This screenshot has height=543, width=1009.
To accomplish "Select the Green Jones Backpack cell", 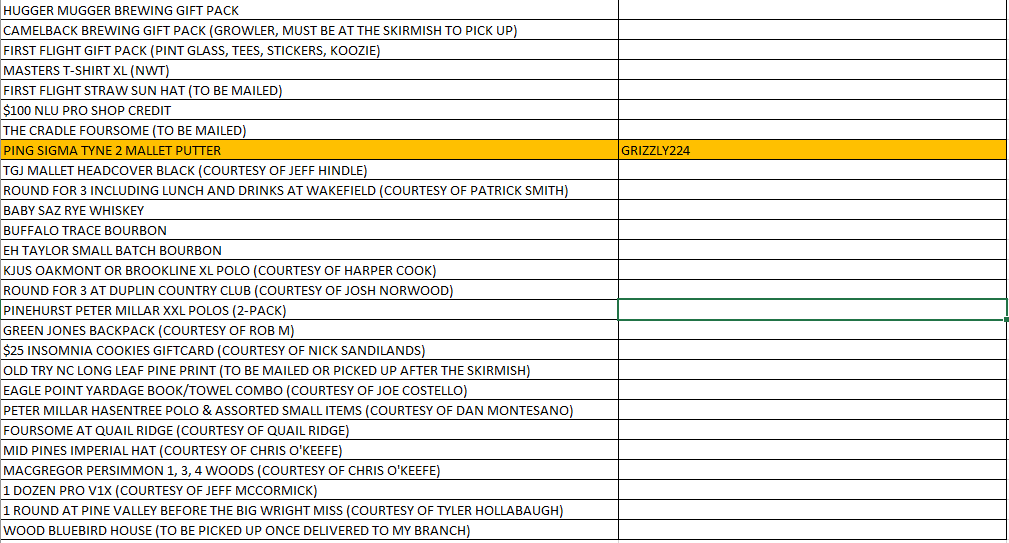I will click(x=310, y=330).
